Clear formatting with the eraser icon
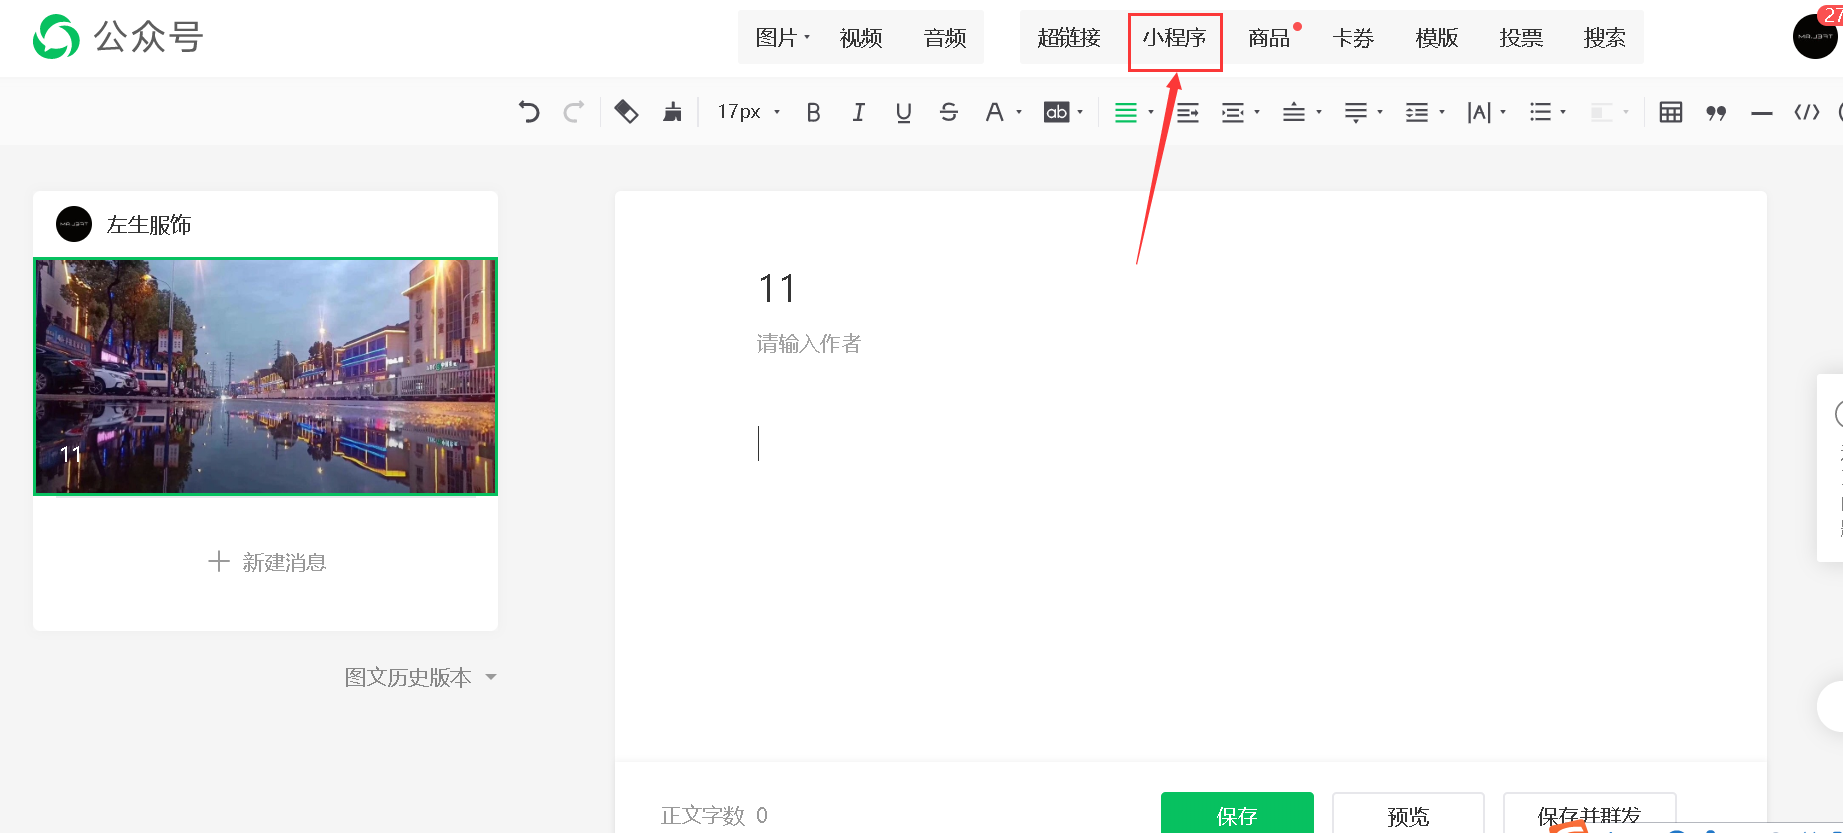This screenshot has width=1843, height=833. tap(626, 112)
